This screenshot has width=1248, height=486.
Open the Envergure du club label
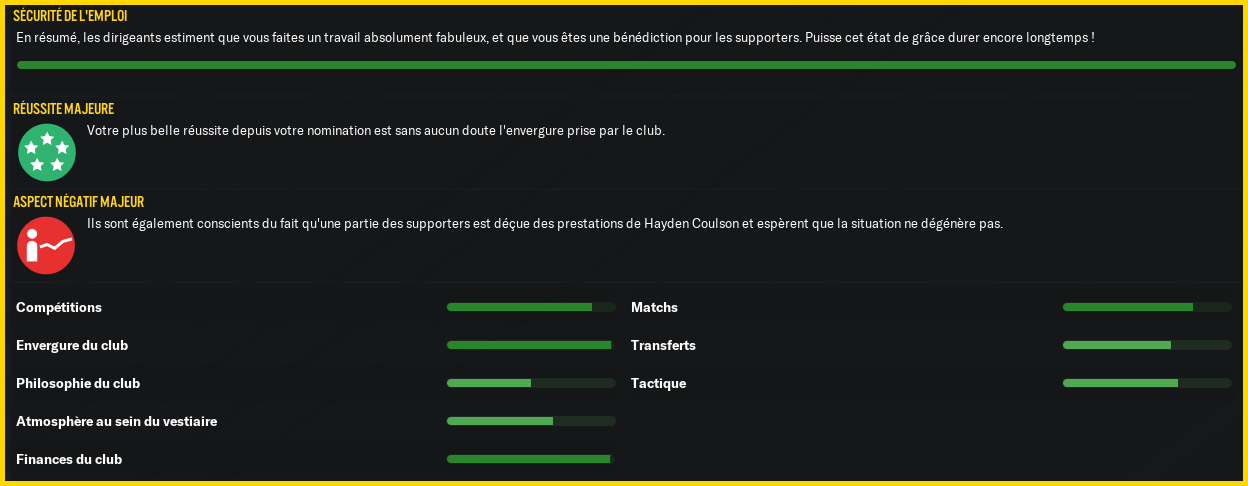[x=72, y=346]
